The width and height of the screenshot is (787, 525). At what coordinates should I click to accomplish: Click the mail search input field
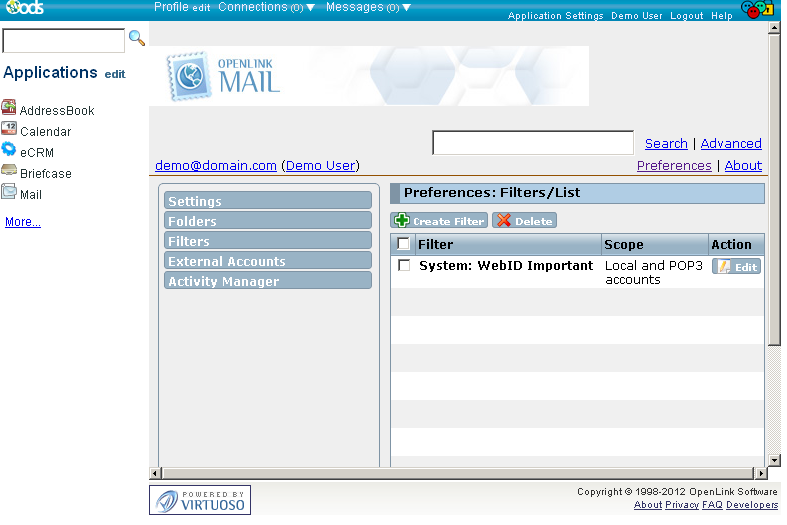tap(533, 143)
